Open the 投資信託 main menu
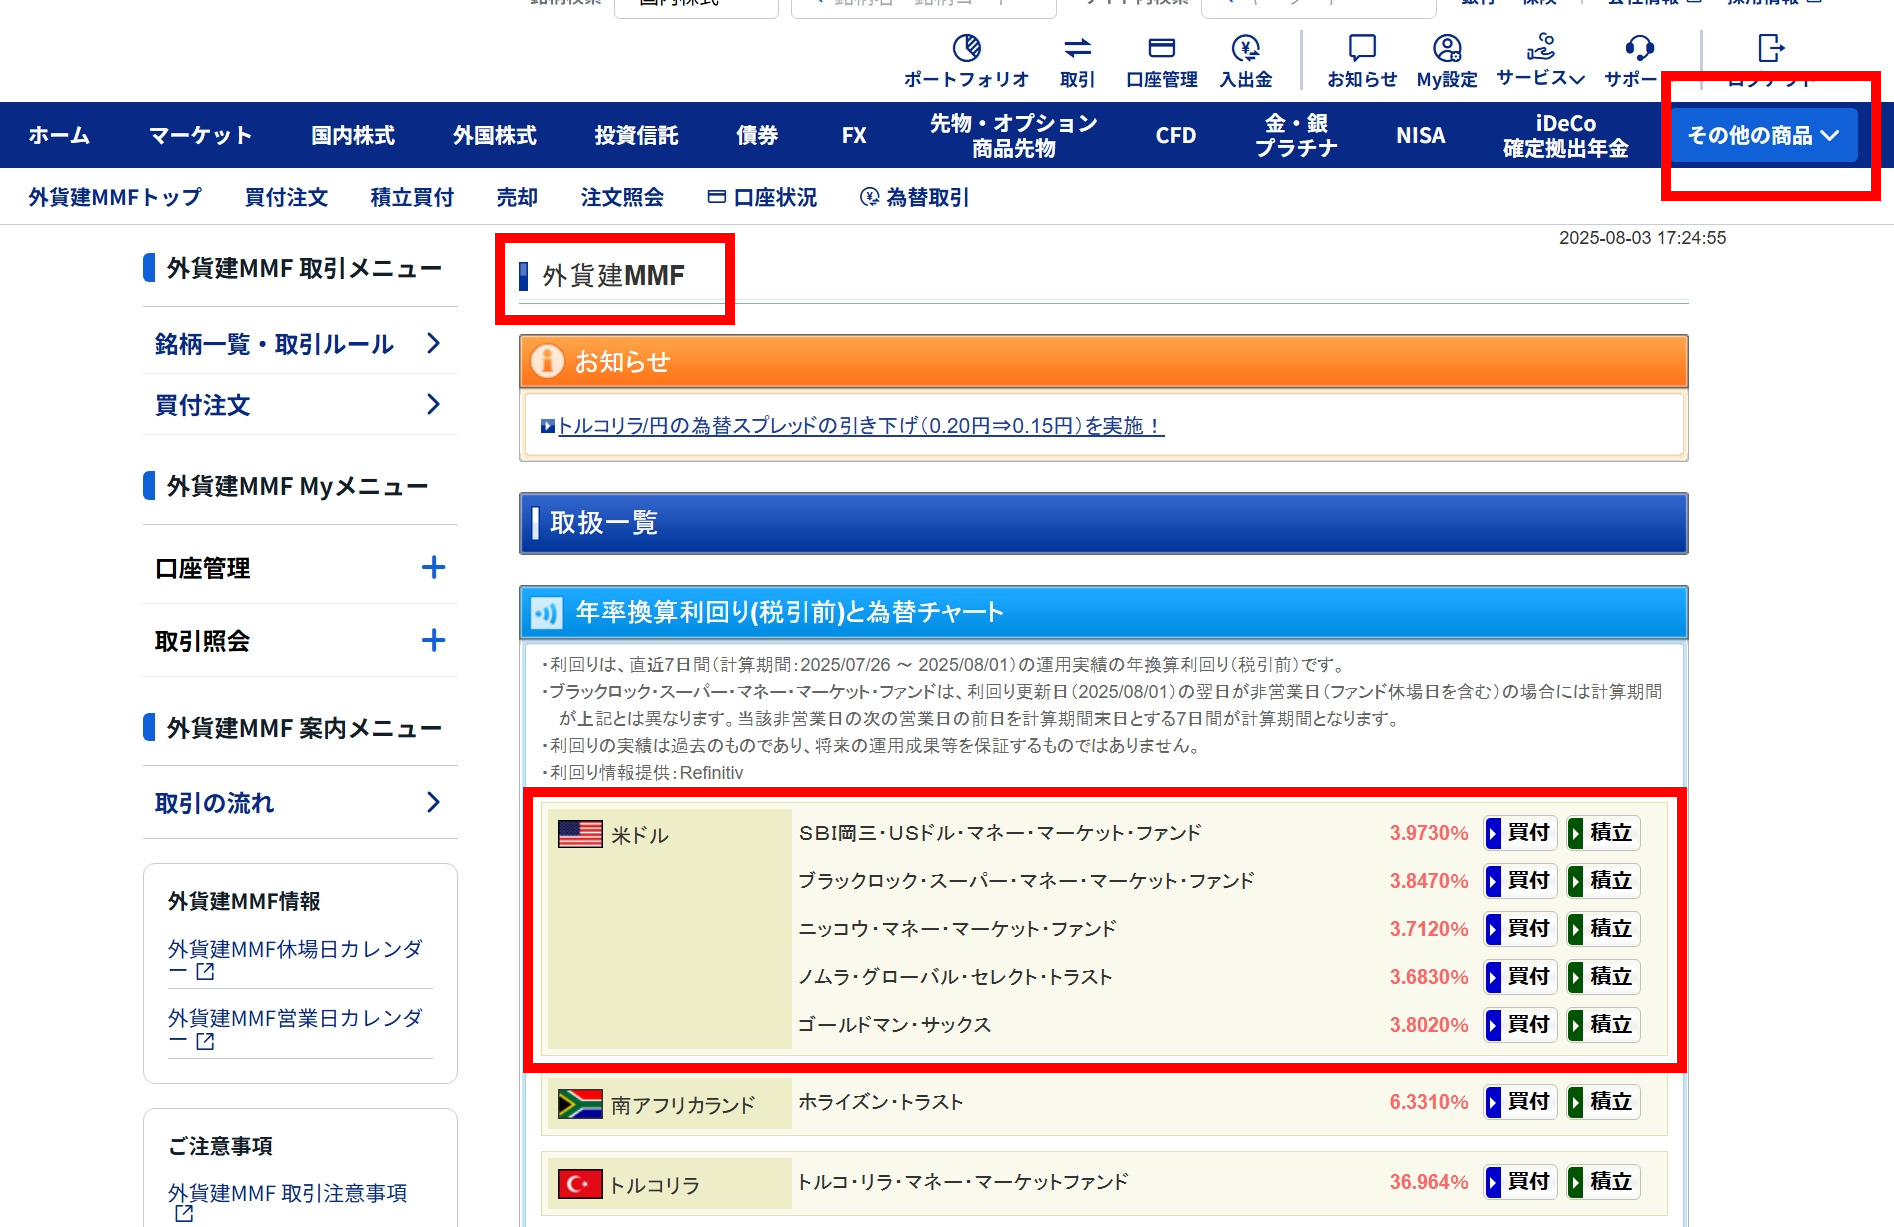This screenshot has width=1894, height=1227. [x=636, y=135]
